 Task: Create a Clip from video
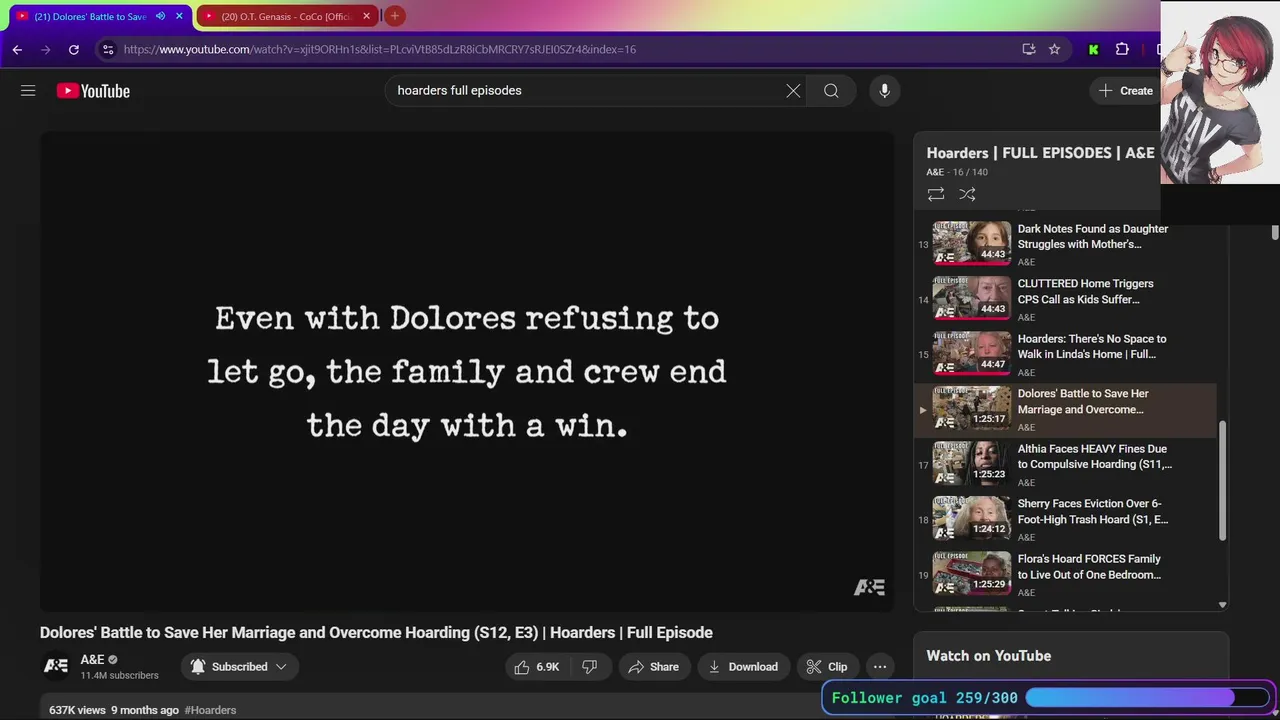tap(827, 667)
